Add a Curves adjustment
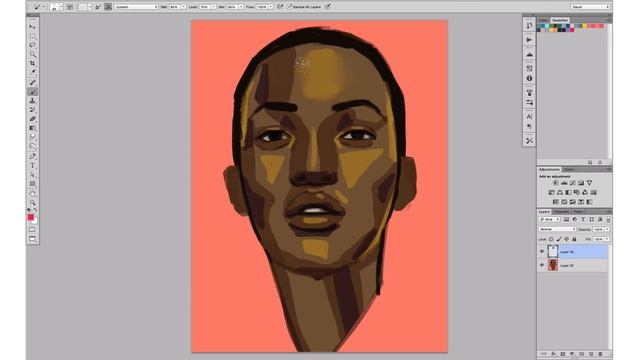The width and height of the screenshot is (640, 360). tap(573, 183)
